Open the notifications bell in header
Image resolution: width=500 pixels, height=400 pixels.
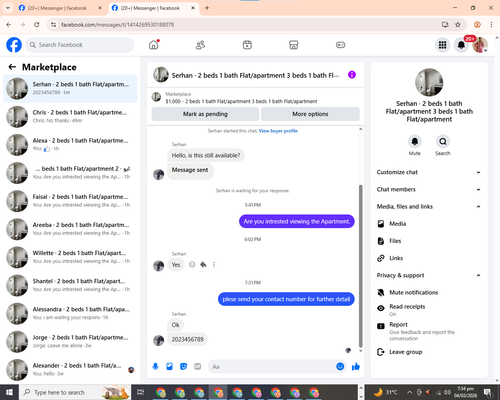461,45
